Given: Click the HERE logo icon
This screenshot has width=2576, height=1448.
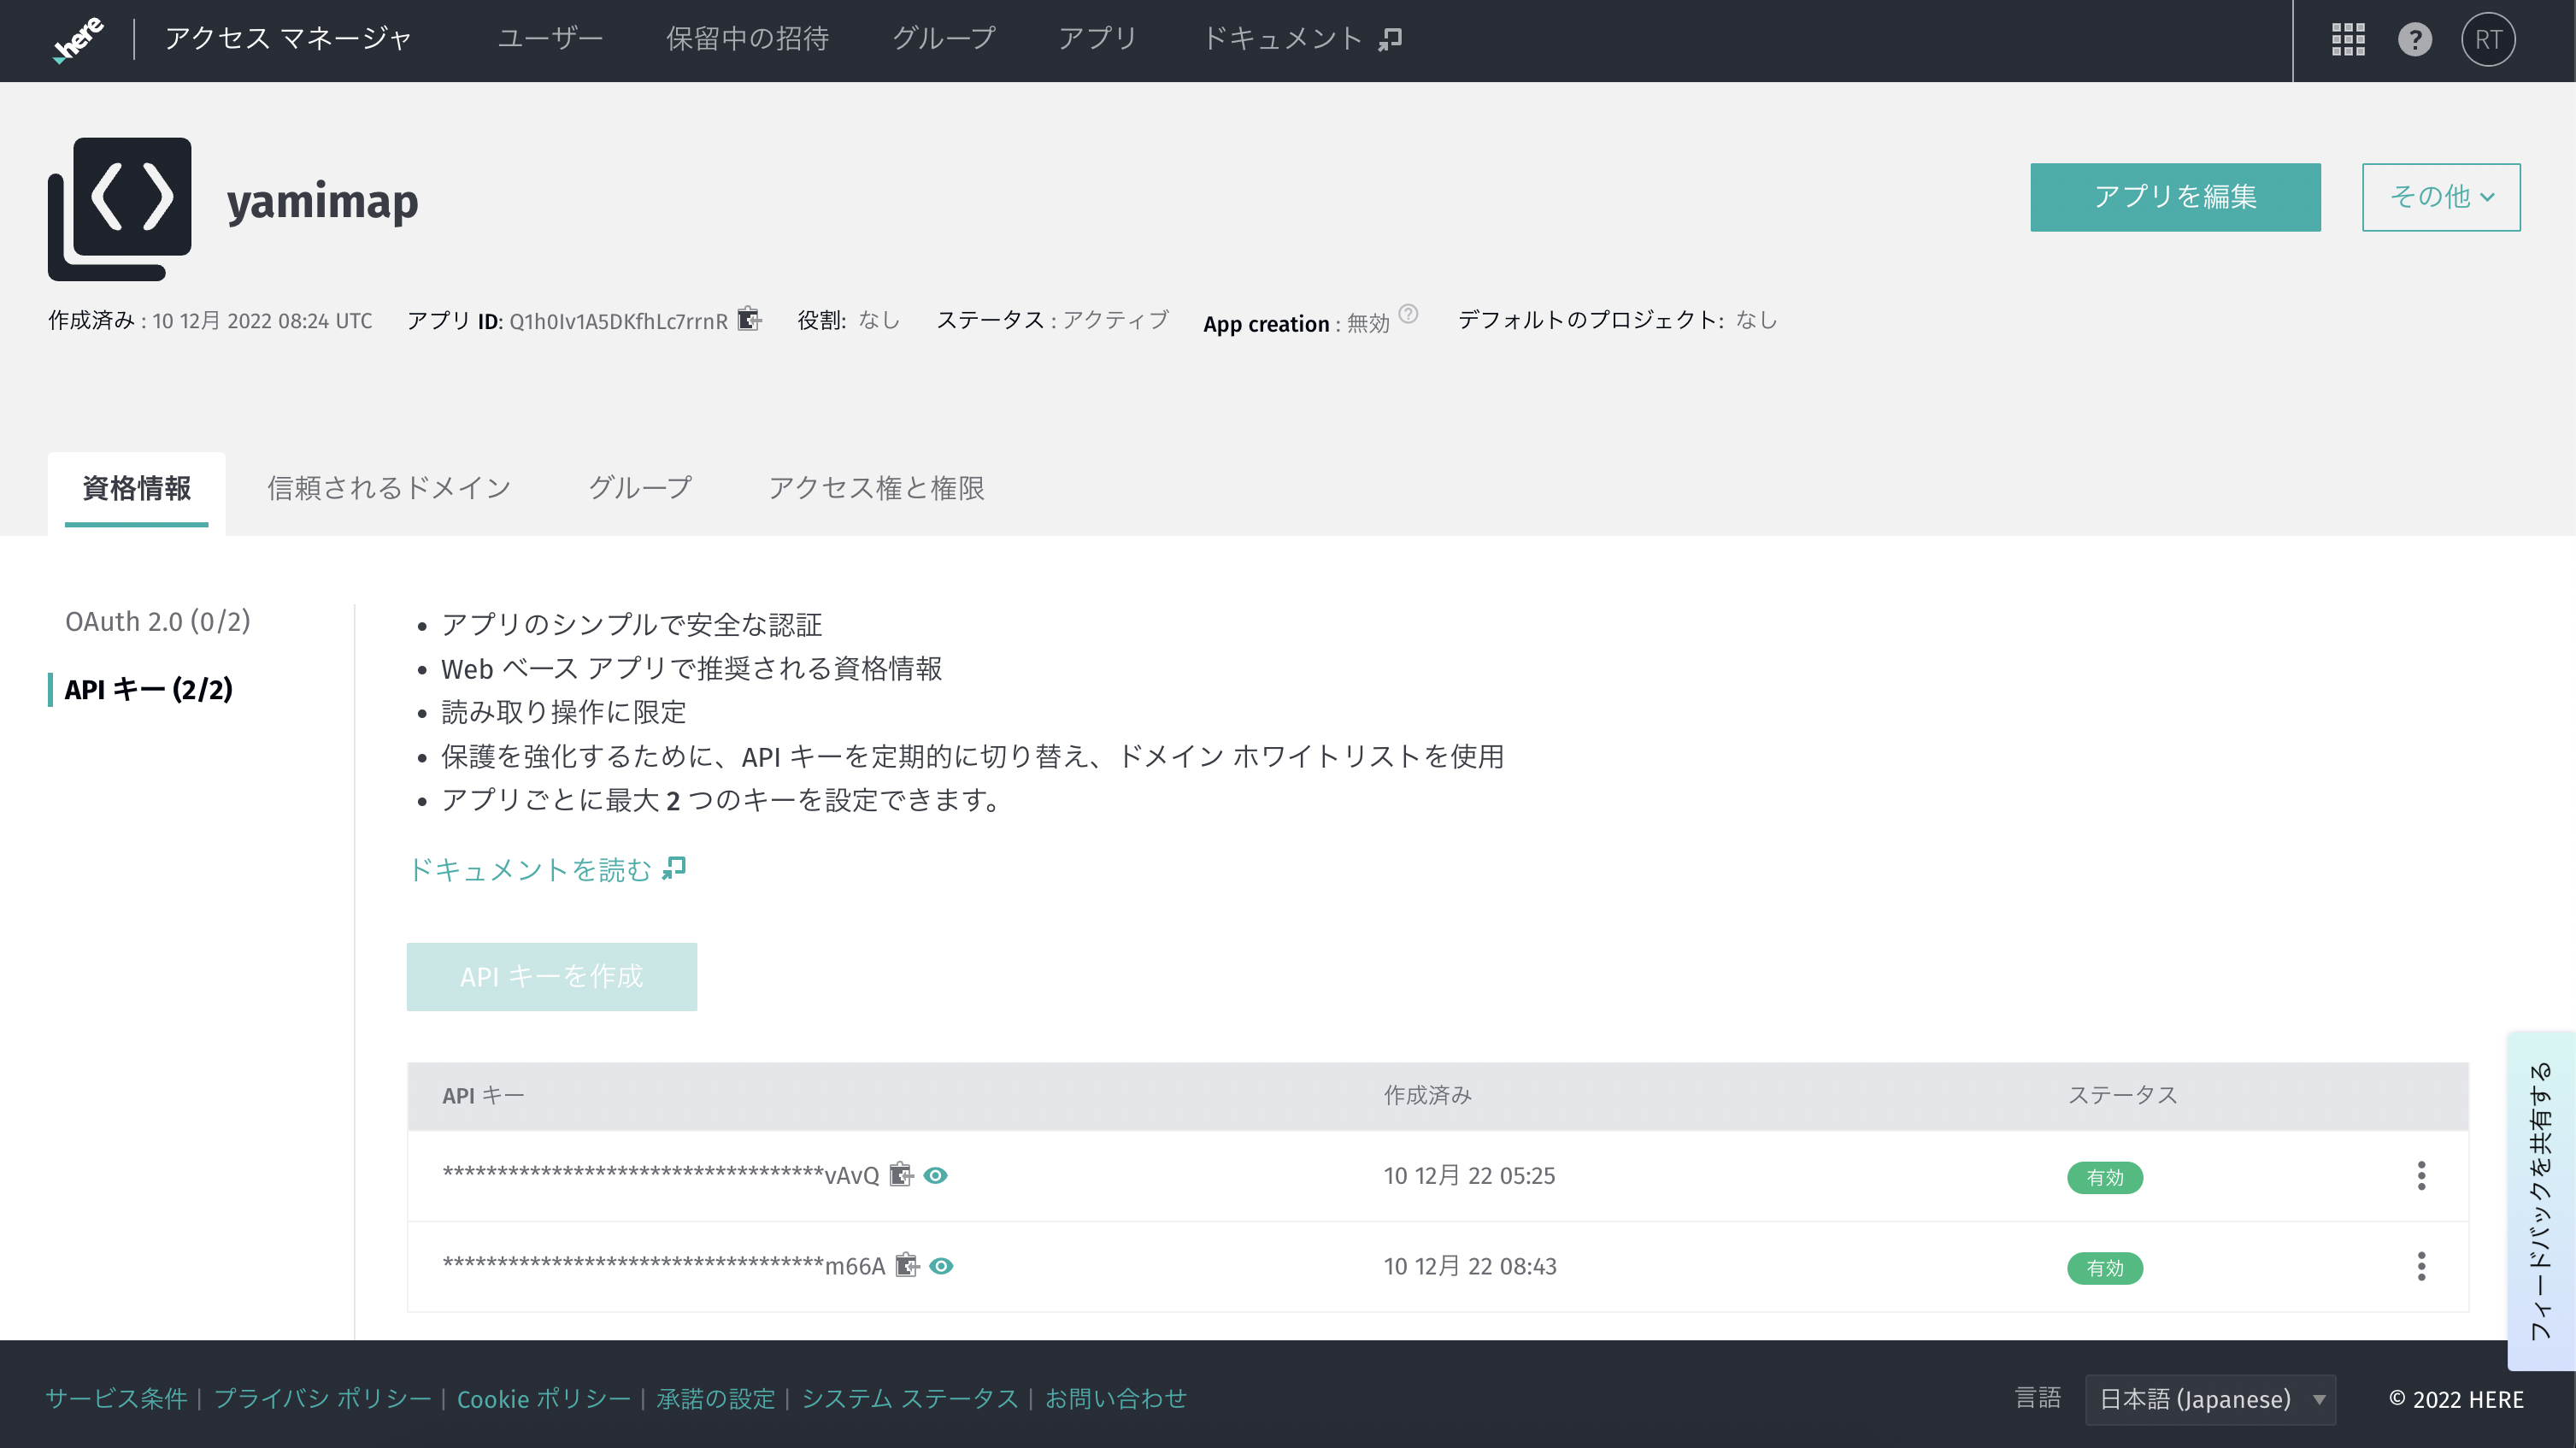Looking at the screenshot, I should click(x=79, y=39).
